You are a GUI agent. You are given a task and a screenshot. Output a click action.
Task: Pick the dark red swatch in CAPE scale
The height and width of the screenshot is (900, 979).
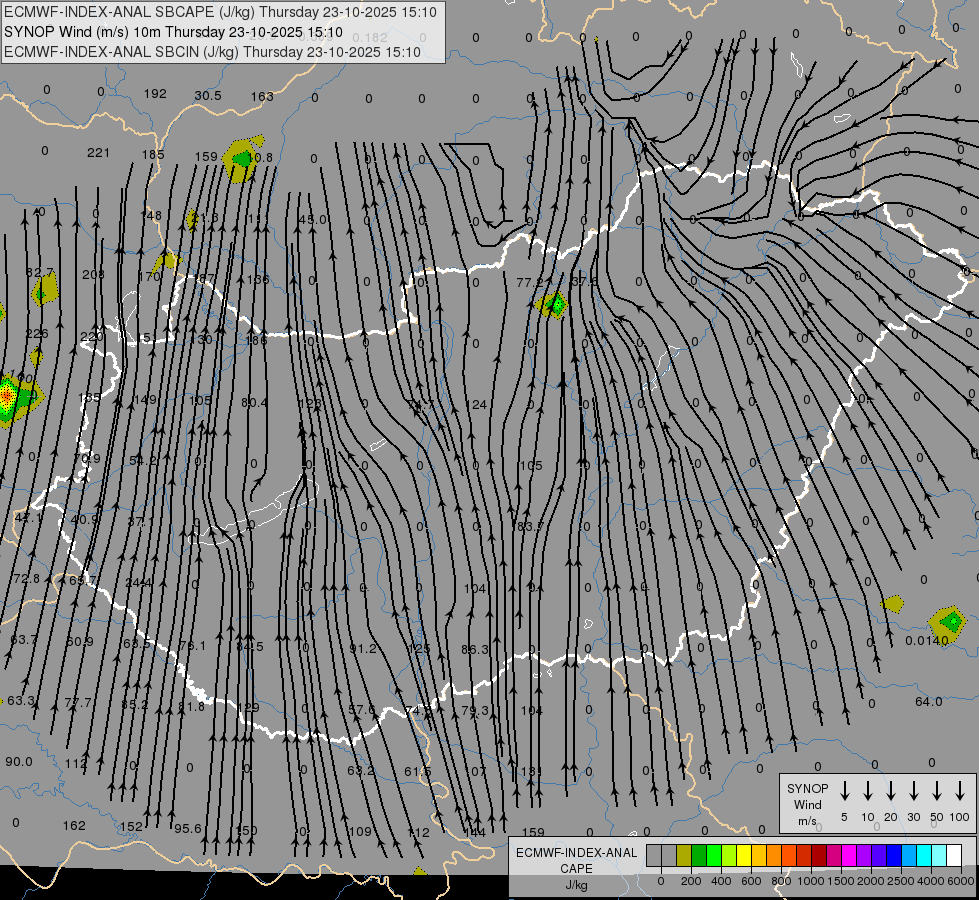point(819,856)
